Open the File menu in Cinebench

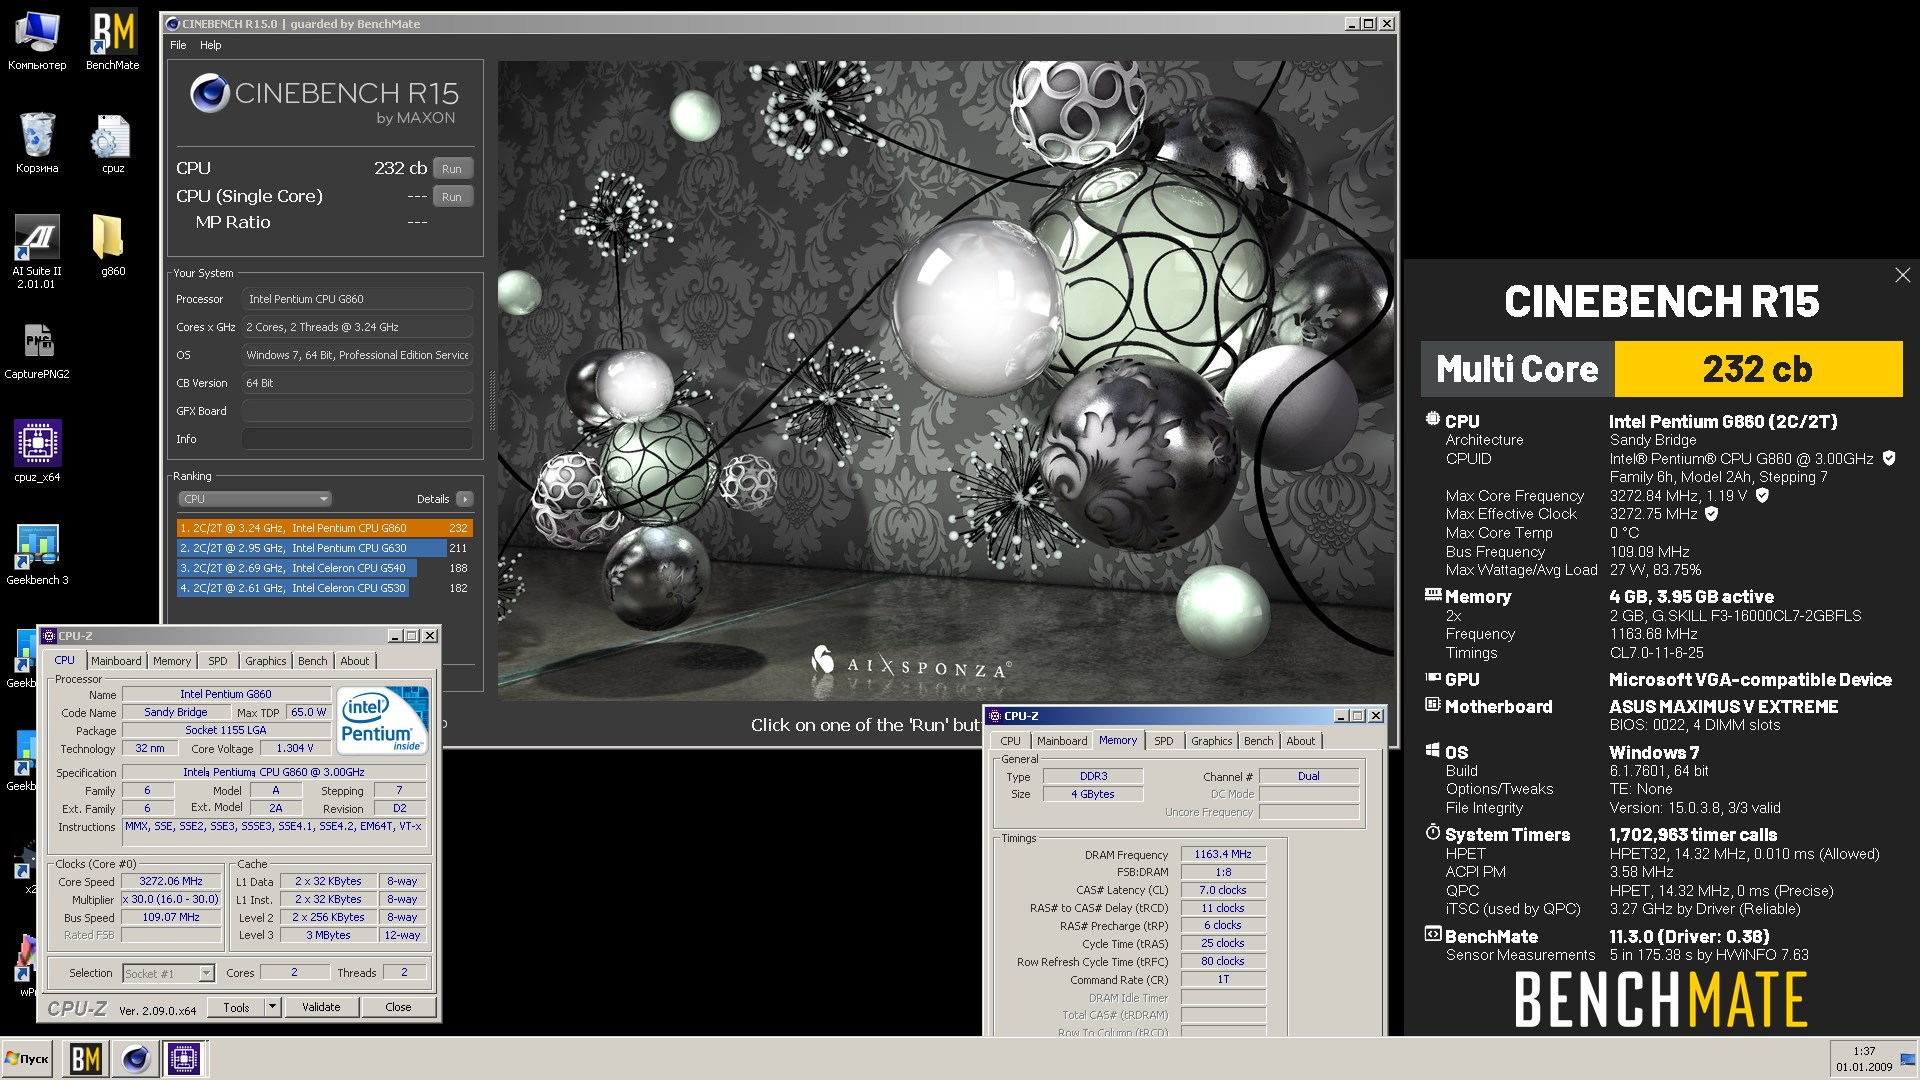pyautogui.click(x=178, y=45)
